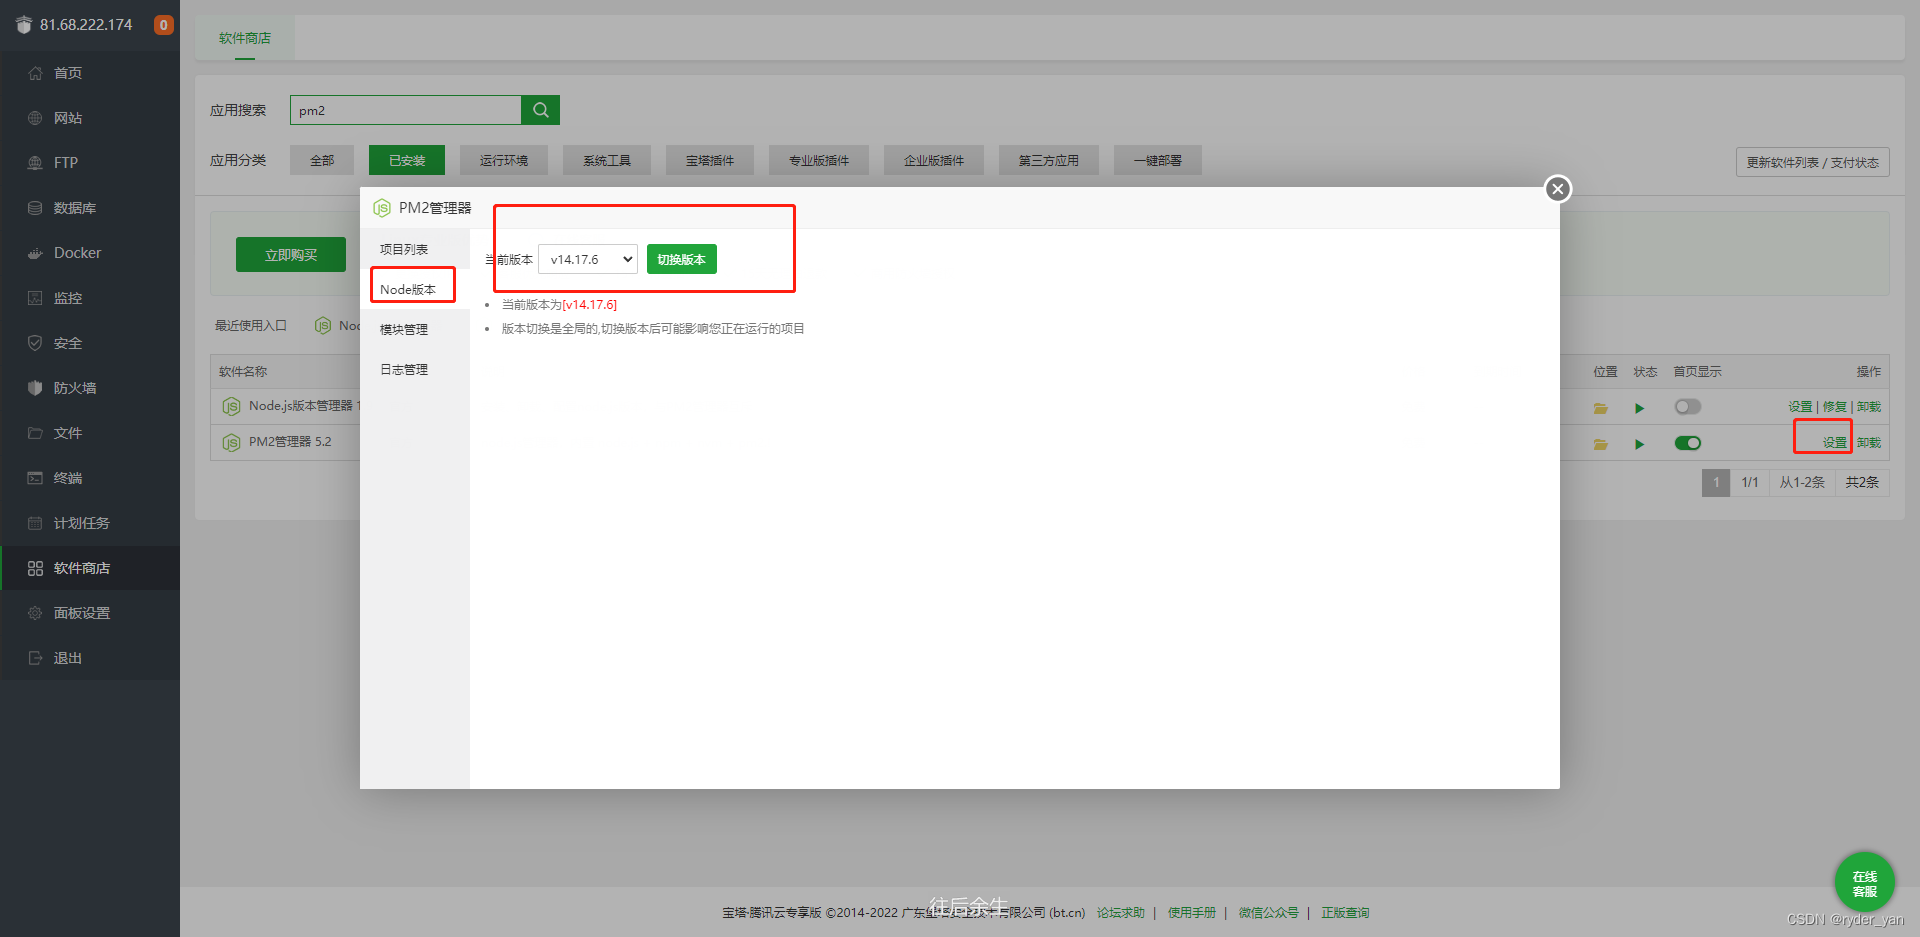Open the FTP sidebar item
Screen dimensions: 1920x937
[x=90, y=163]
